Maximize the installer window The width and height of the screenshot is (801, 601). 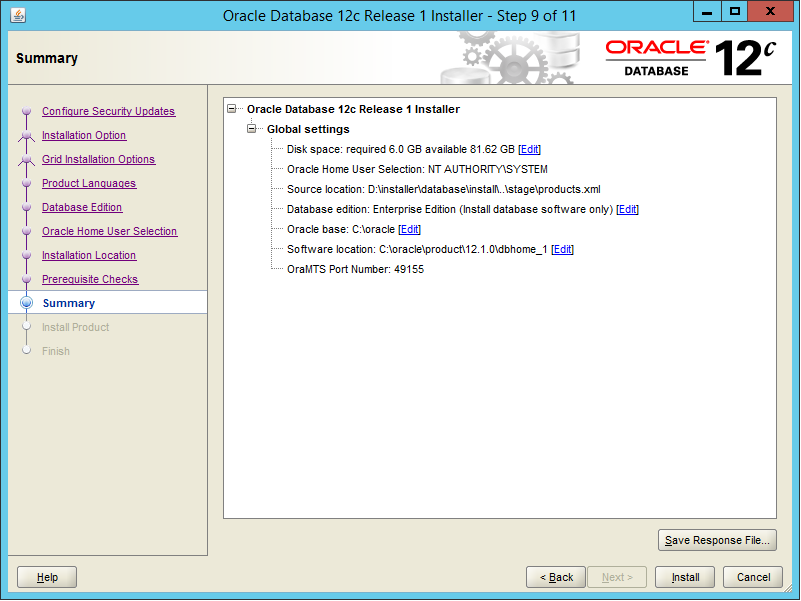tap(735, 11)
